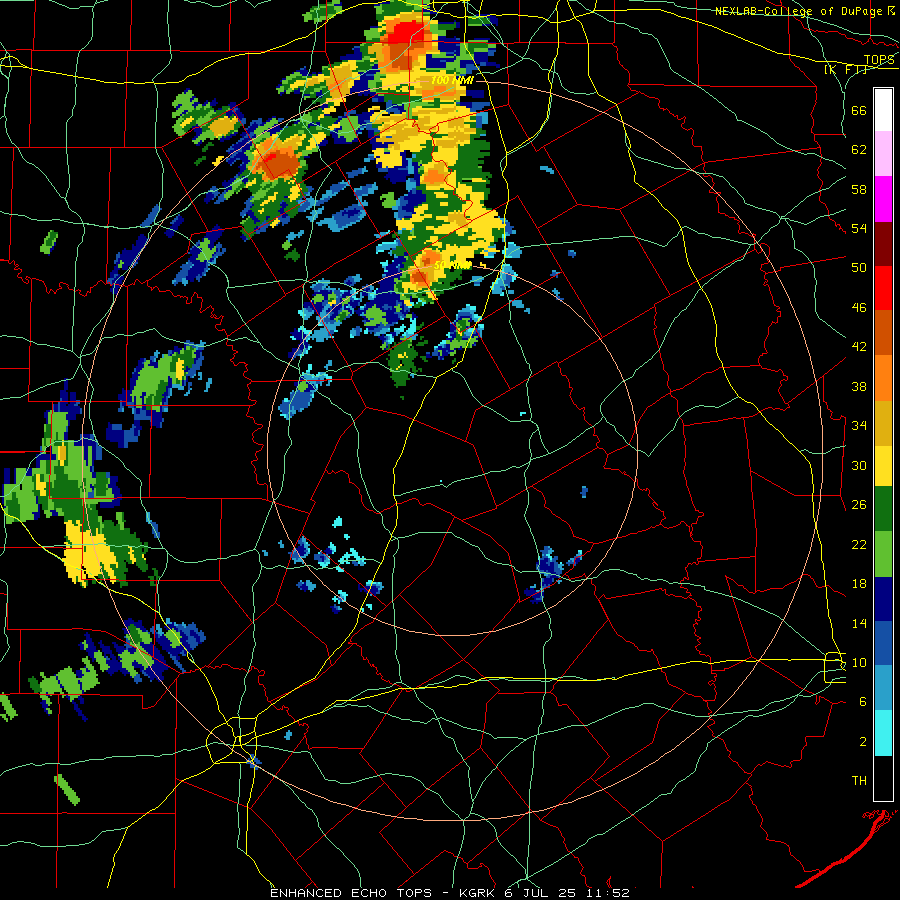Image resolution: width=900 pixels, height=900 pixels.
Task: Click the bright orange legend swatch
Action: pyautogui.click(x=883, y=377)
